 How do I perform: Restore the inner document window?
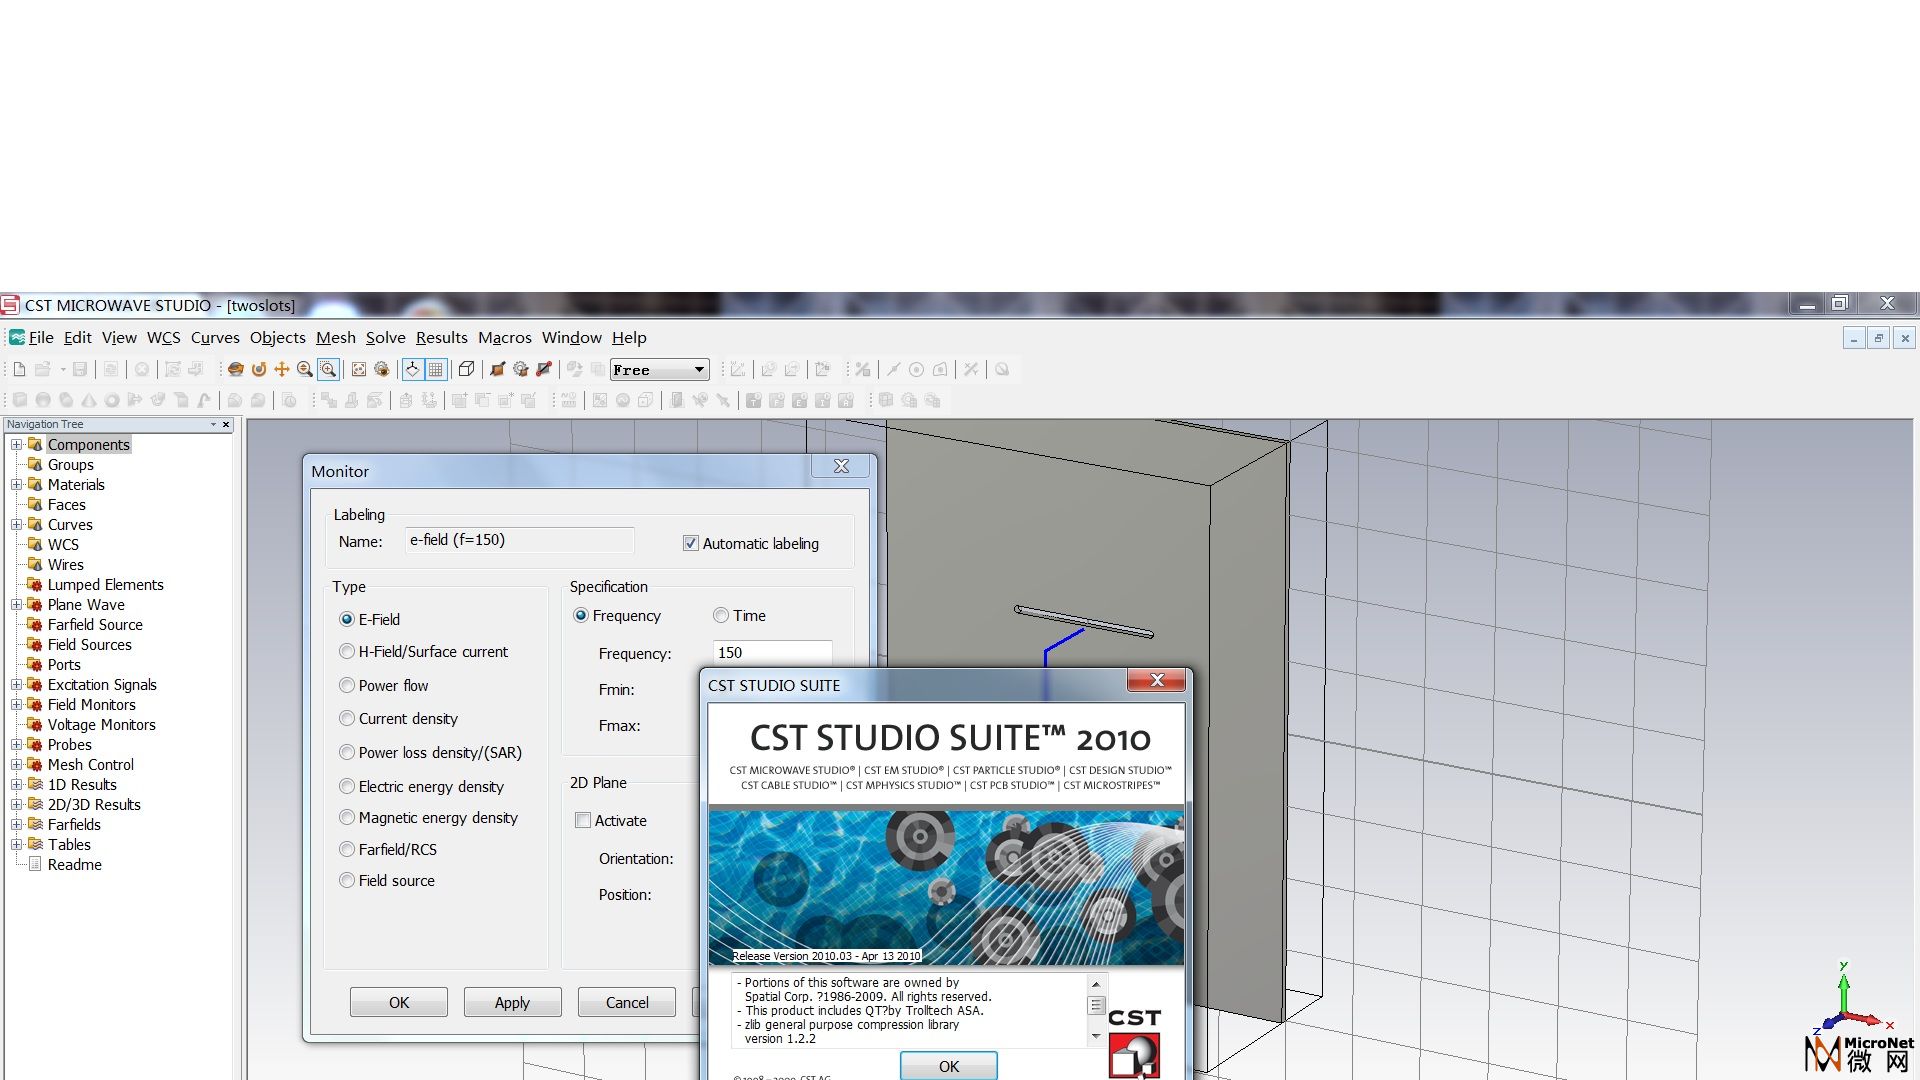1879,338
